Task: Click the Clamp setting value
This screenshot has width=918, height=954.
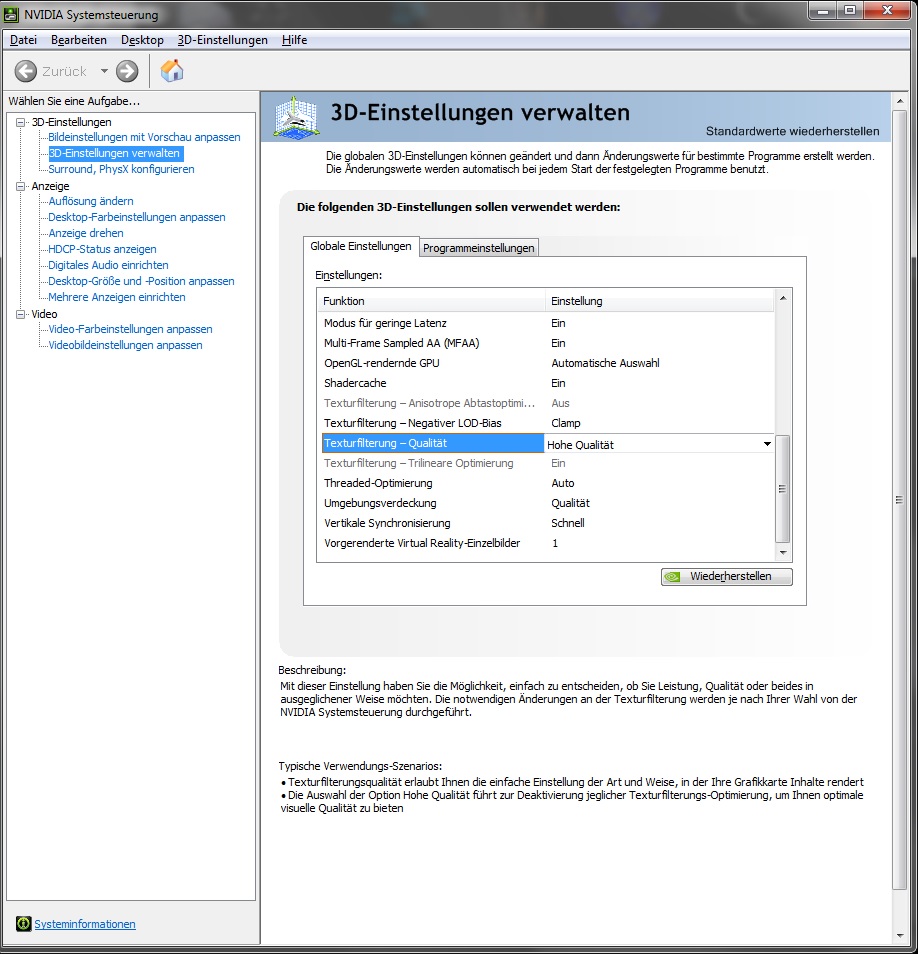Action: pos(566,423)
